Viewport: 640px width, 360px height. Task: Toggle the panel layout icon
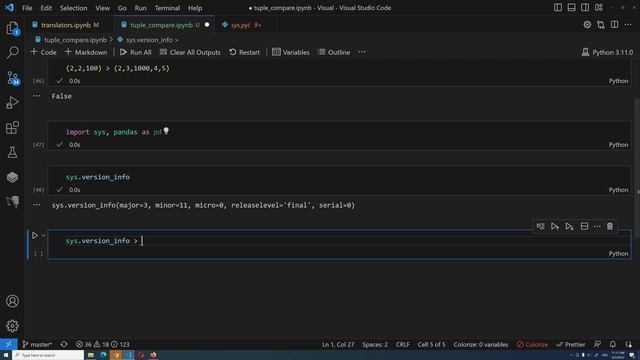(x=572, y=8)
